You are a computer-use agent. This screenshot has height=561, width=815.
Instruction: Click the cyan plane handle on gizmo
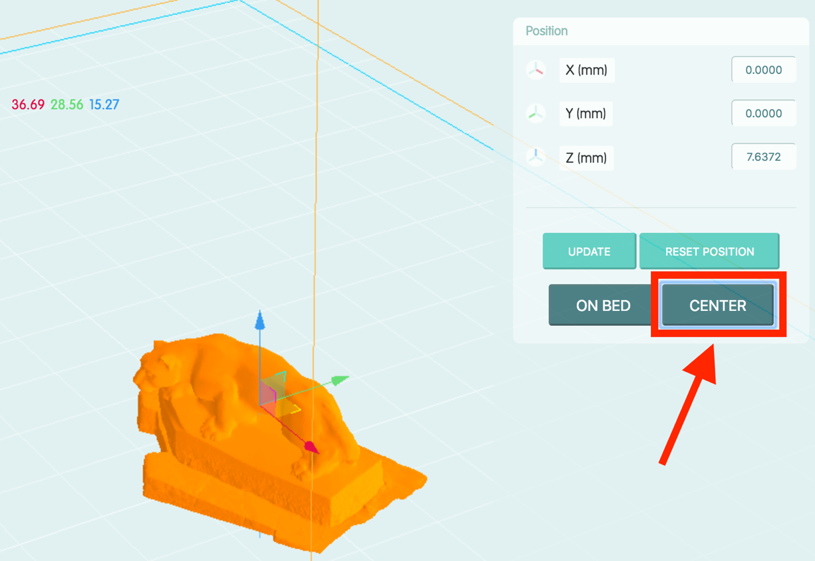(279, 383)
